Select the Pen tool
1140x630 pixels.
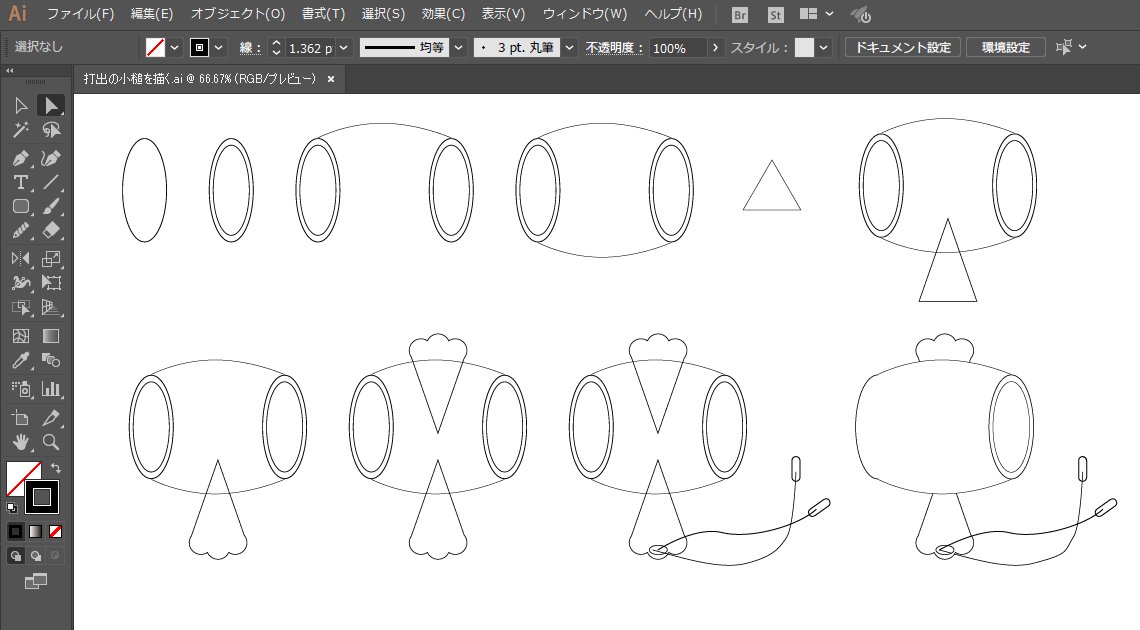21,158
